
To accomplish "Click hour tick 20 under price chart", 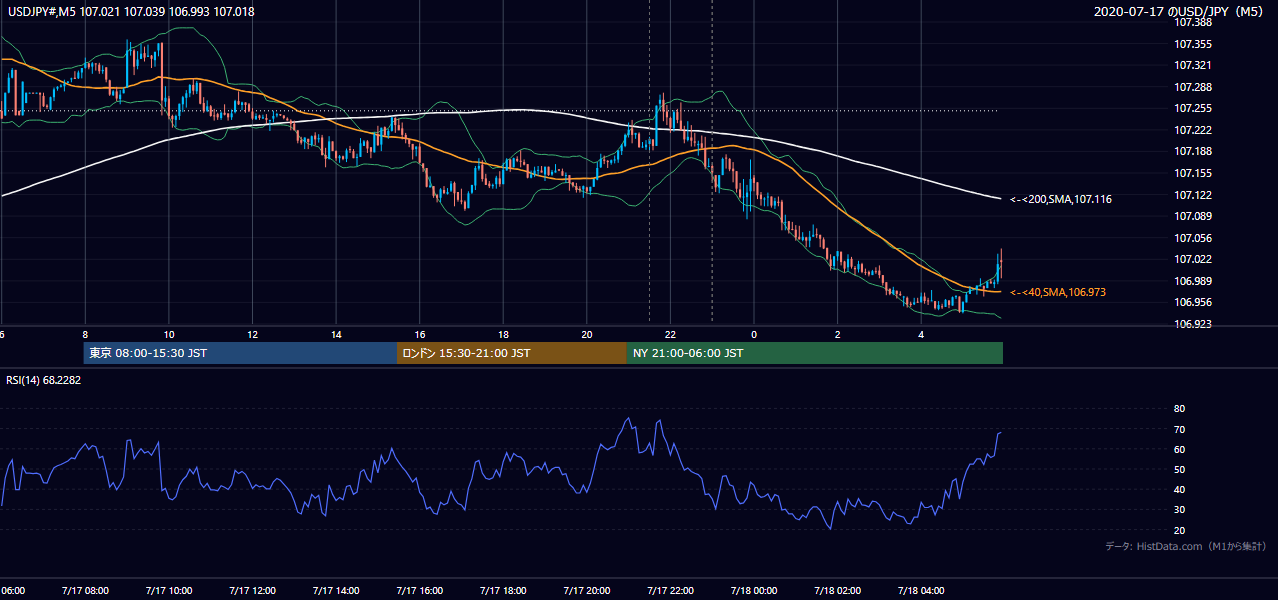I will [587, 334].
